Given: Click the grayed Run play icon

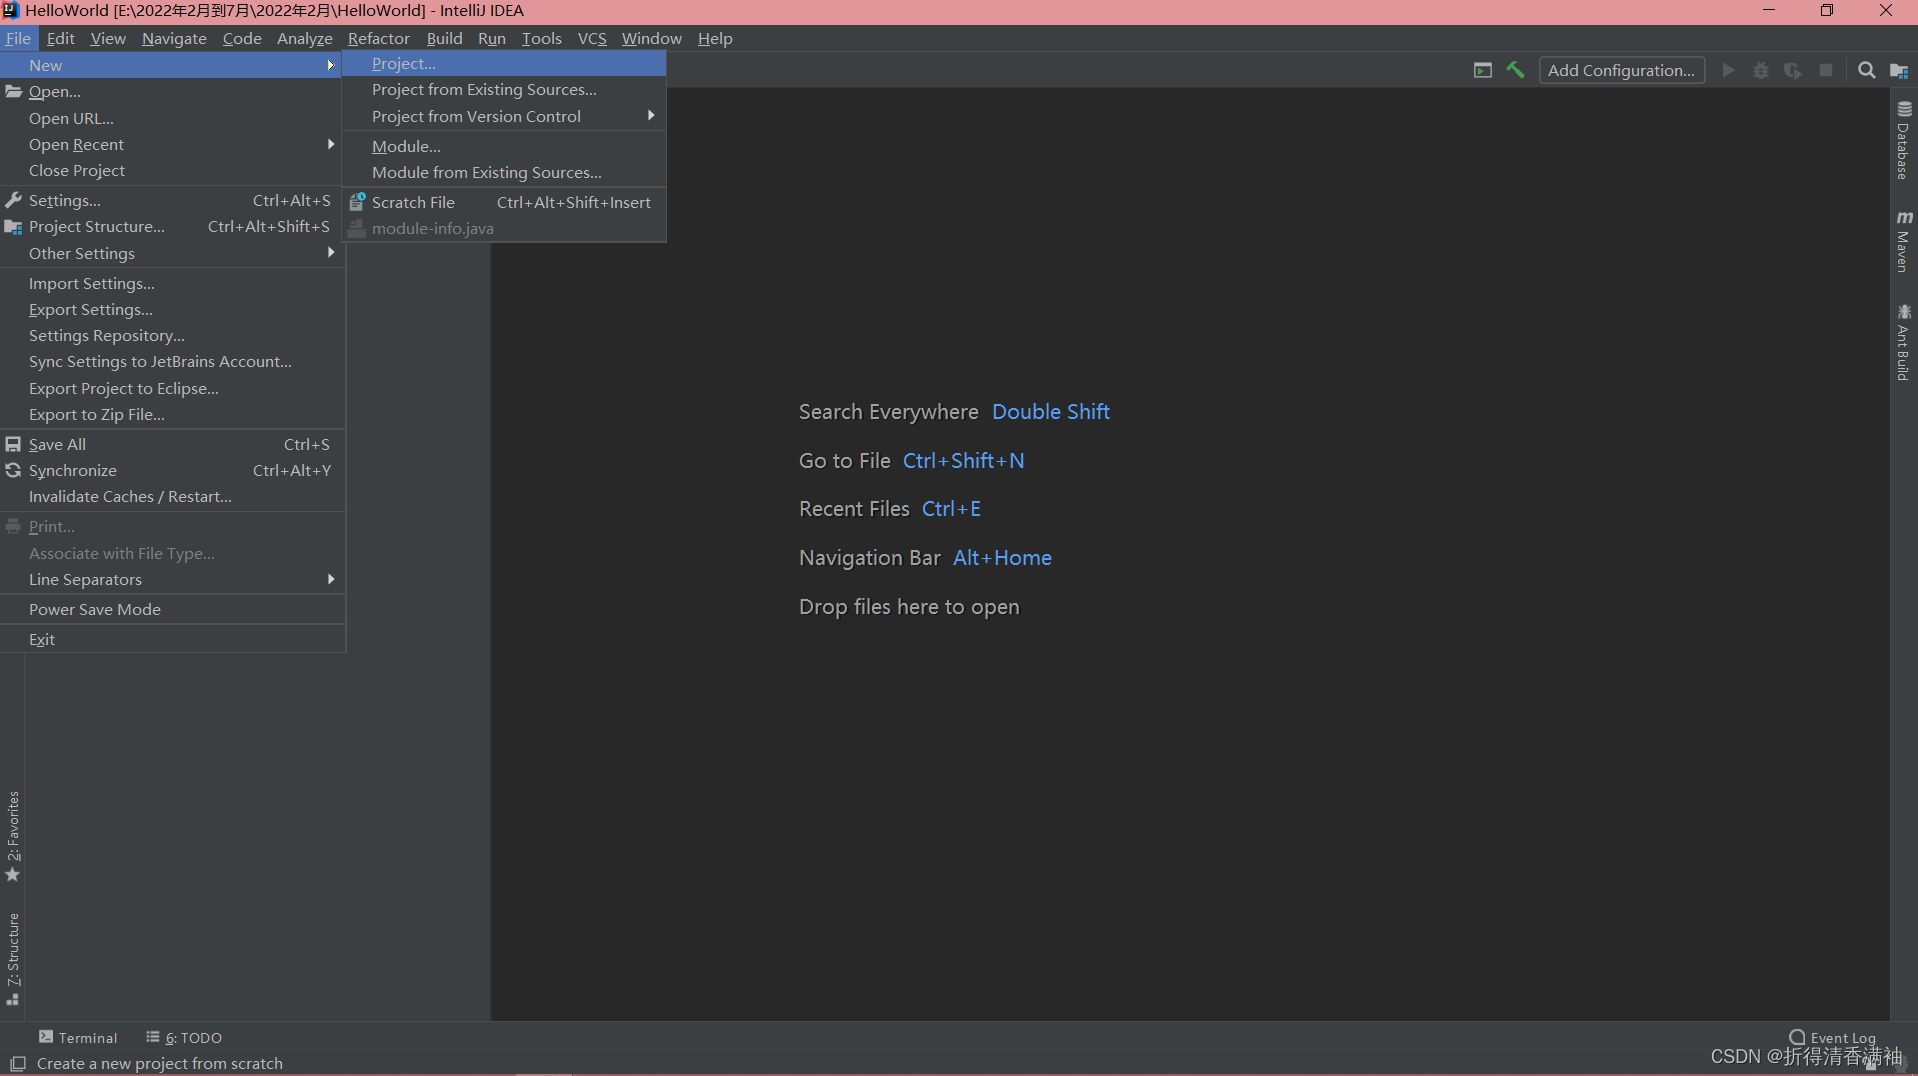Looking at the screenshot, I should pos(1728,70).
